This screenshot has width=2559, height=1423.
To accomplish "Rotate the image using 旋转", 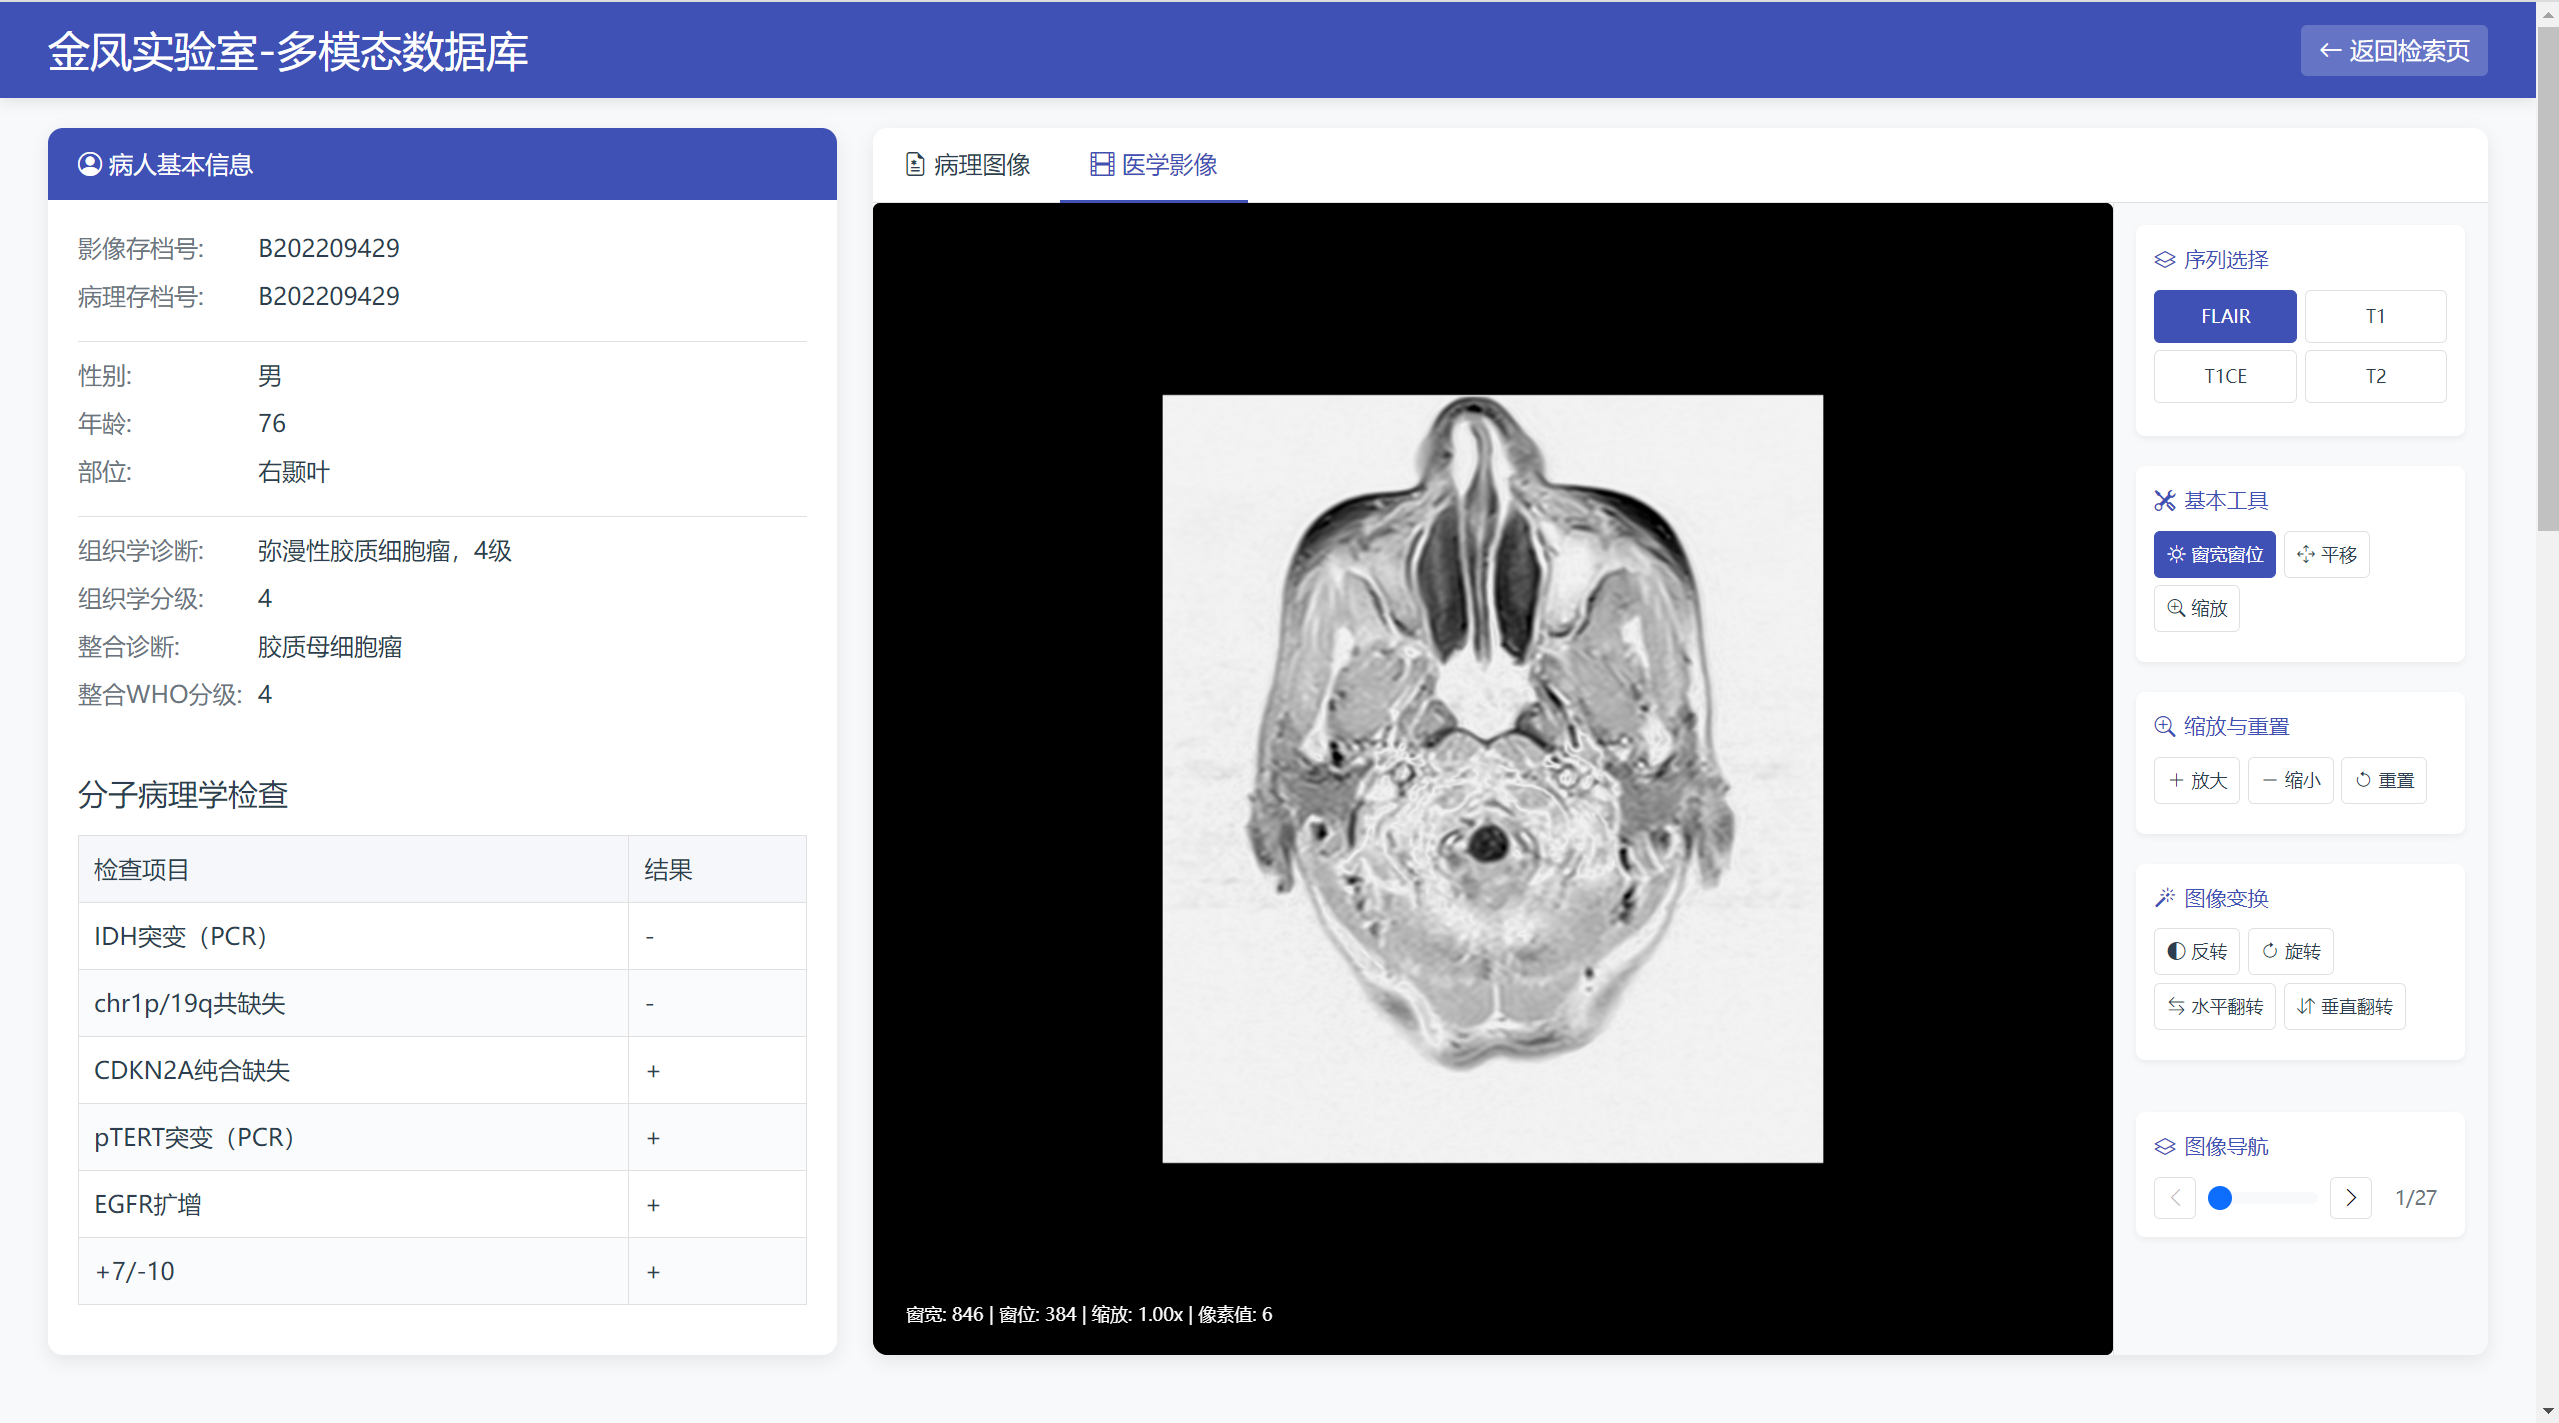I will pos(2290,952).
